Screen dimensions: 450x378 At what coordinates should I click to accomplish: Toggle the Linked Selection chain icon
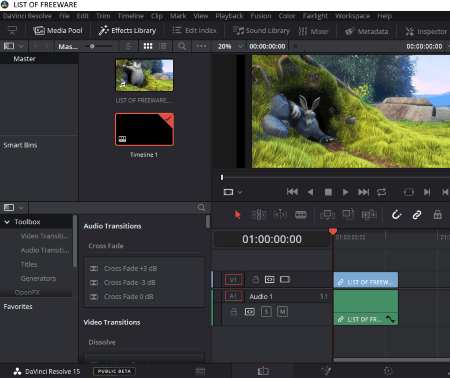point(417,215)
